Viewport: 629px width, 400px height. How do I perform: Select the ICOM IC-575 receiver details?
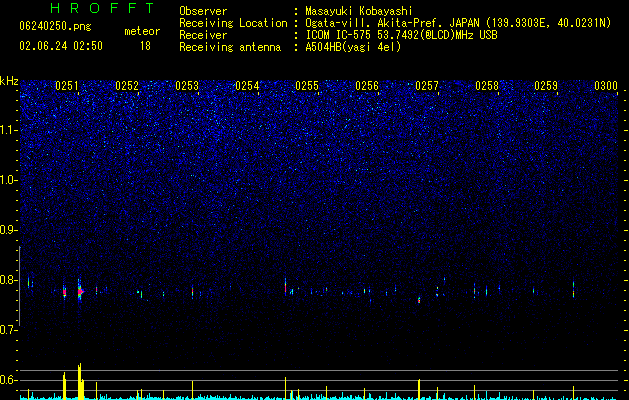(x=401, y=35)
